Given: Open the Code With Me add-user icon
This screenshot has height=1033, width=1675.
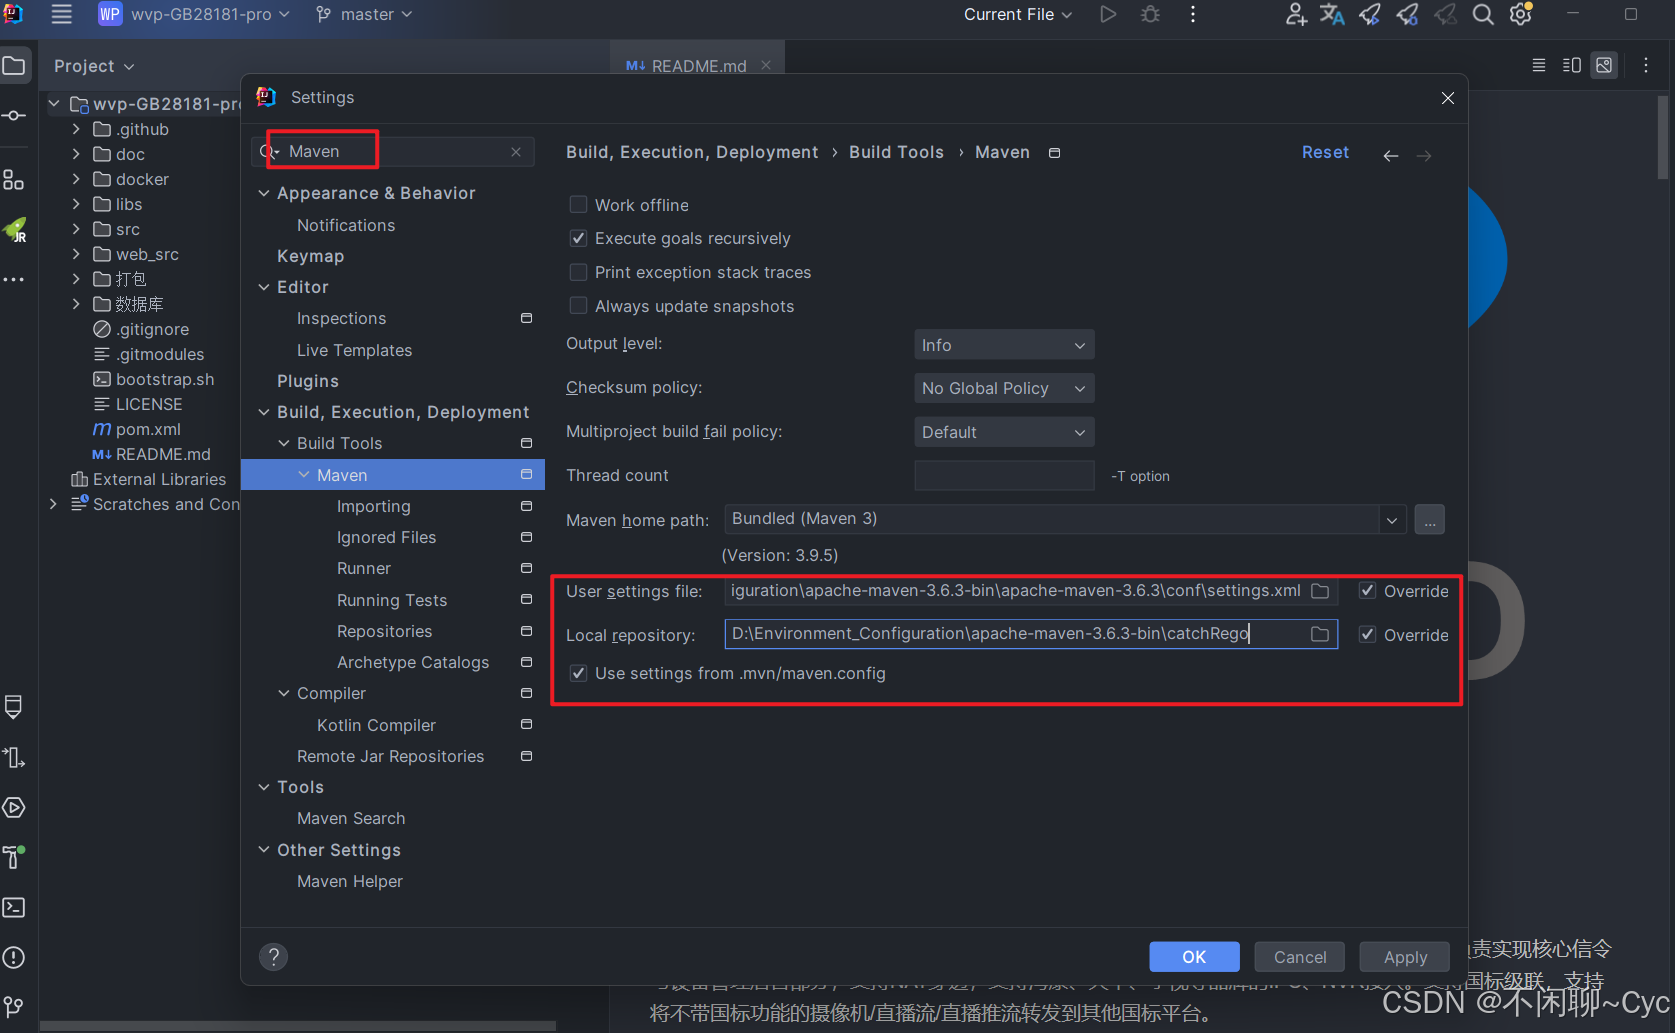Looking at the screenshot, I should pyautogui.click(x=1296, y=14).
